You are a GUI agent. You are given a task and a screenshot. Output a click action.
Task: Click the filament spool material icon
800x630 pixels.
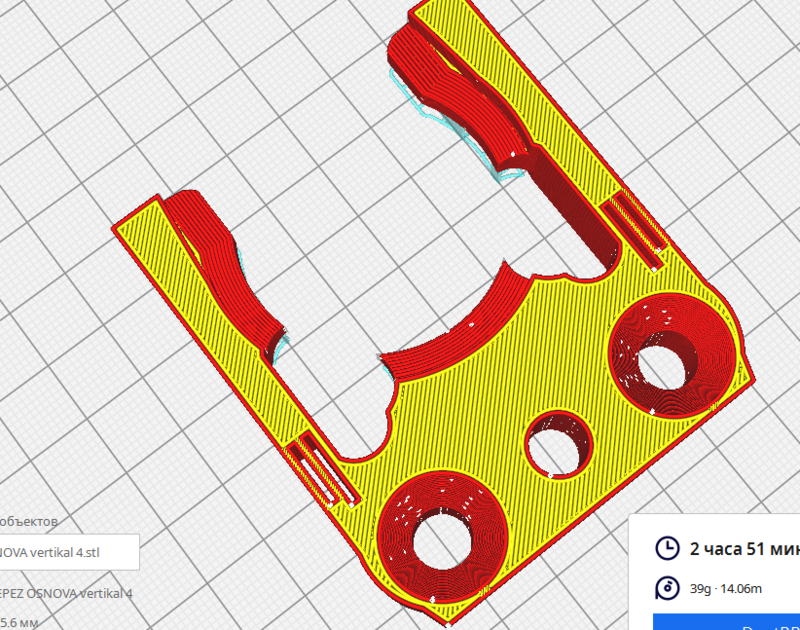666,588
